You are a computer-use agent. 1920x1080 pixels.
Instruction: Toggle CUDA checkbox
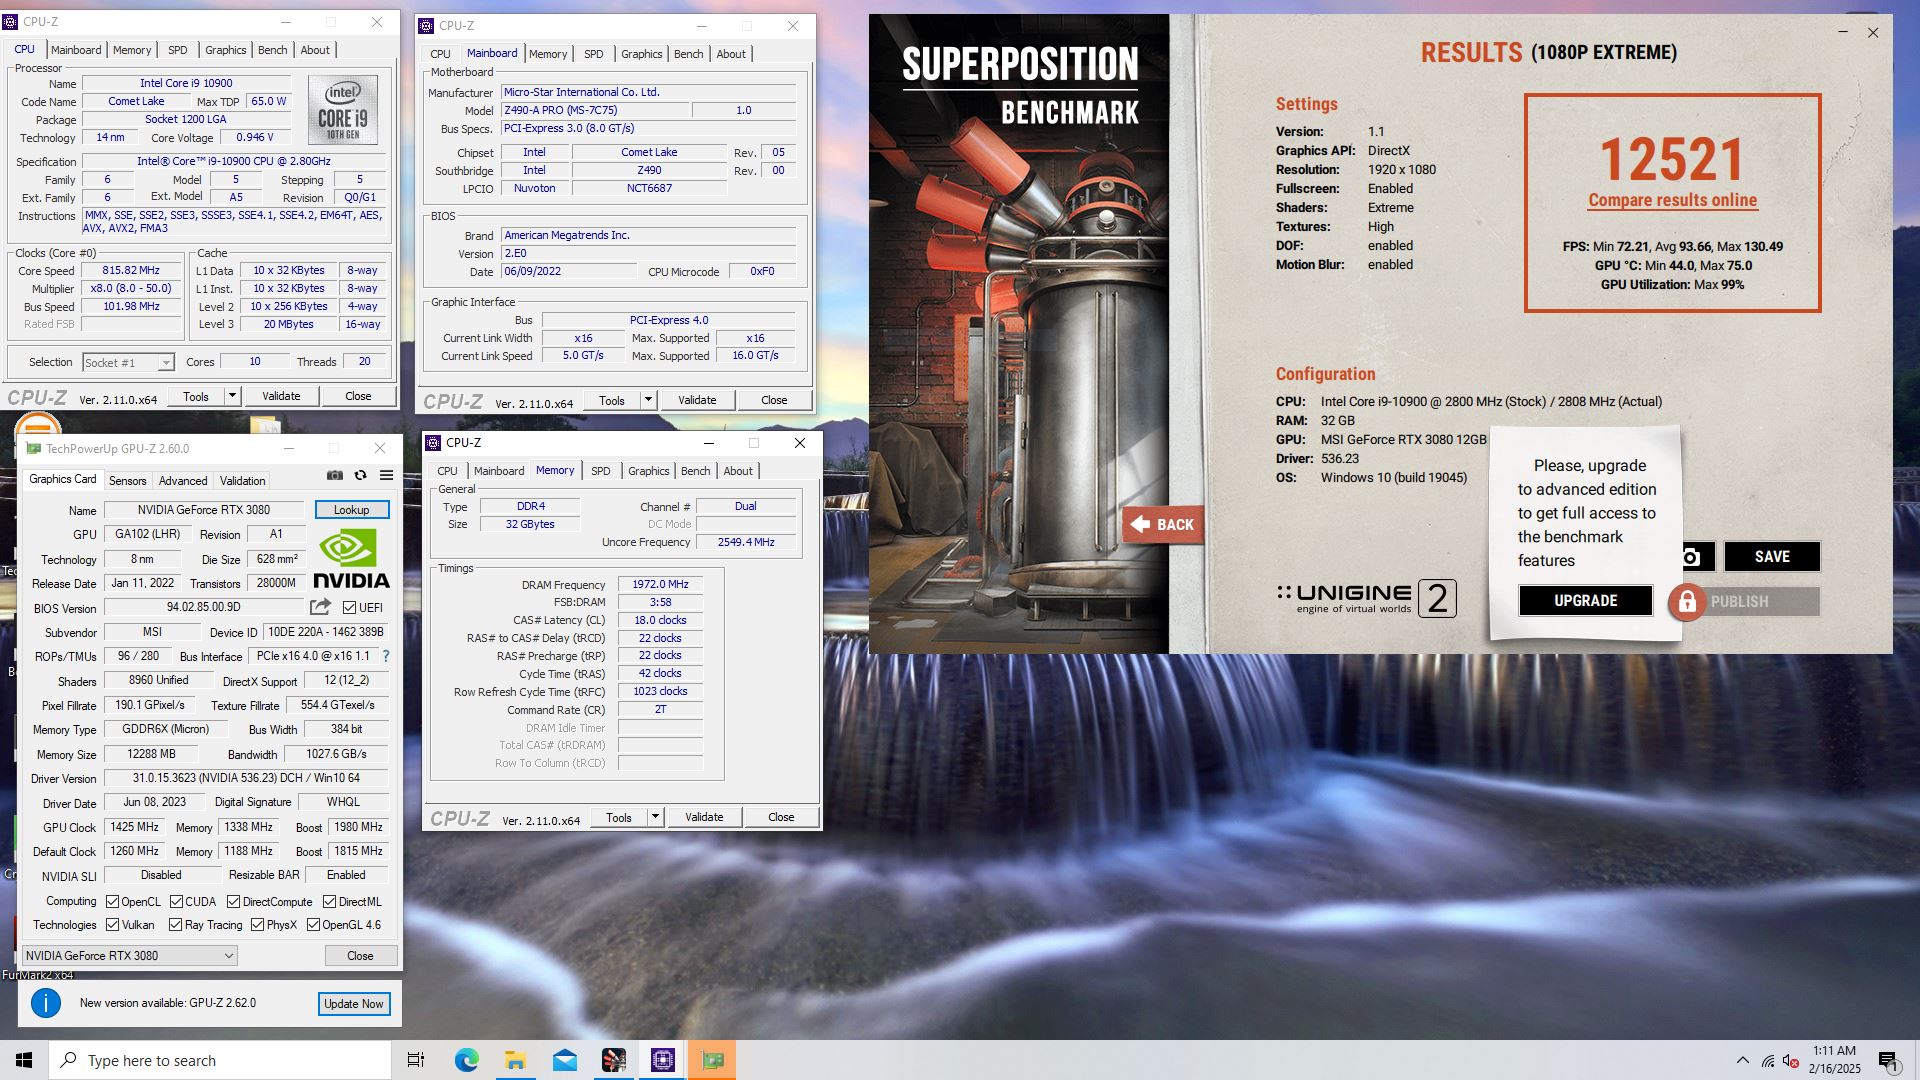[176, 902]
